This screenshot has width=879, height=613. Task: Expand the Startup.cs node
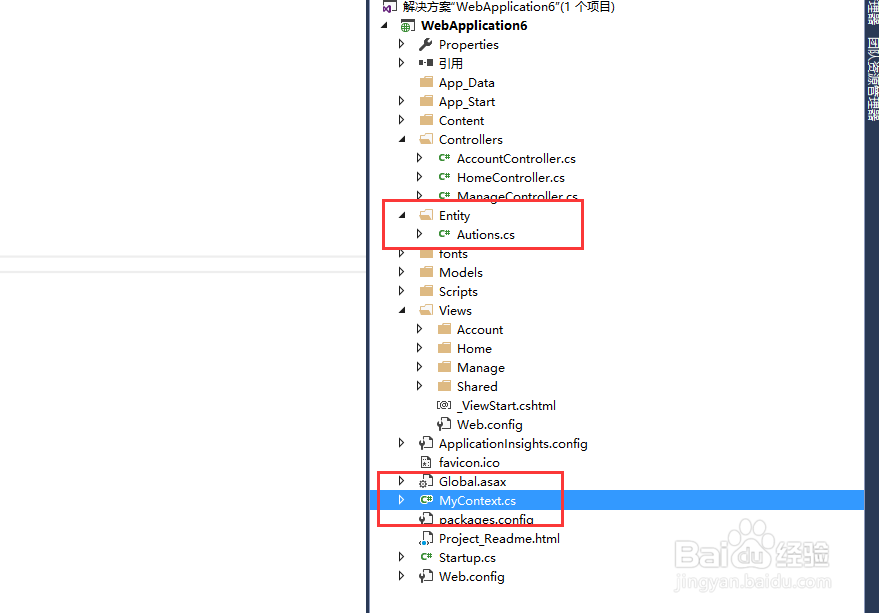pos(401,557)
